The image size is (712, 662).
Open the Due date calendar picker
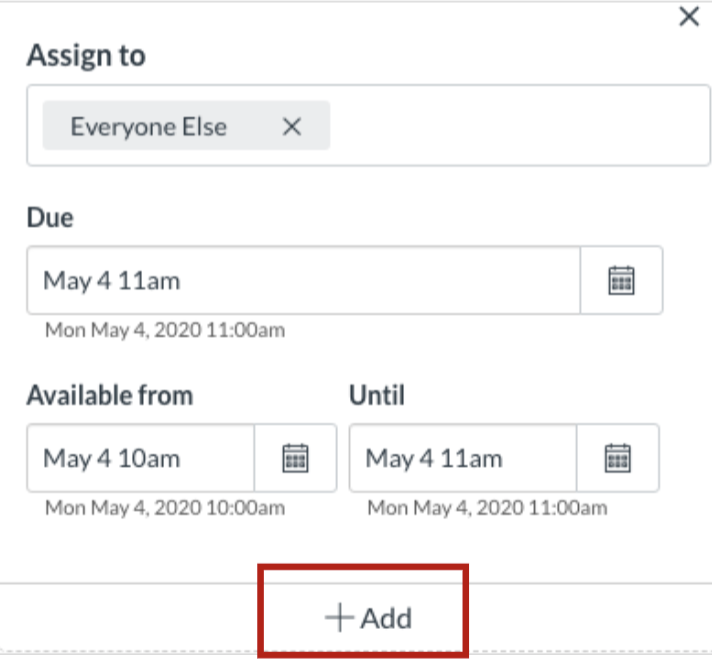coord(621,280)
